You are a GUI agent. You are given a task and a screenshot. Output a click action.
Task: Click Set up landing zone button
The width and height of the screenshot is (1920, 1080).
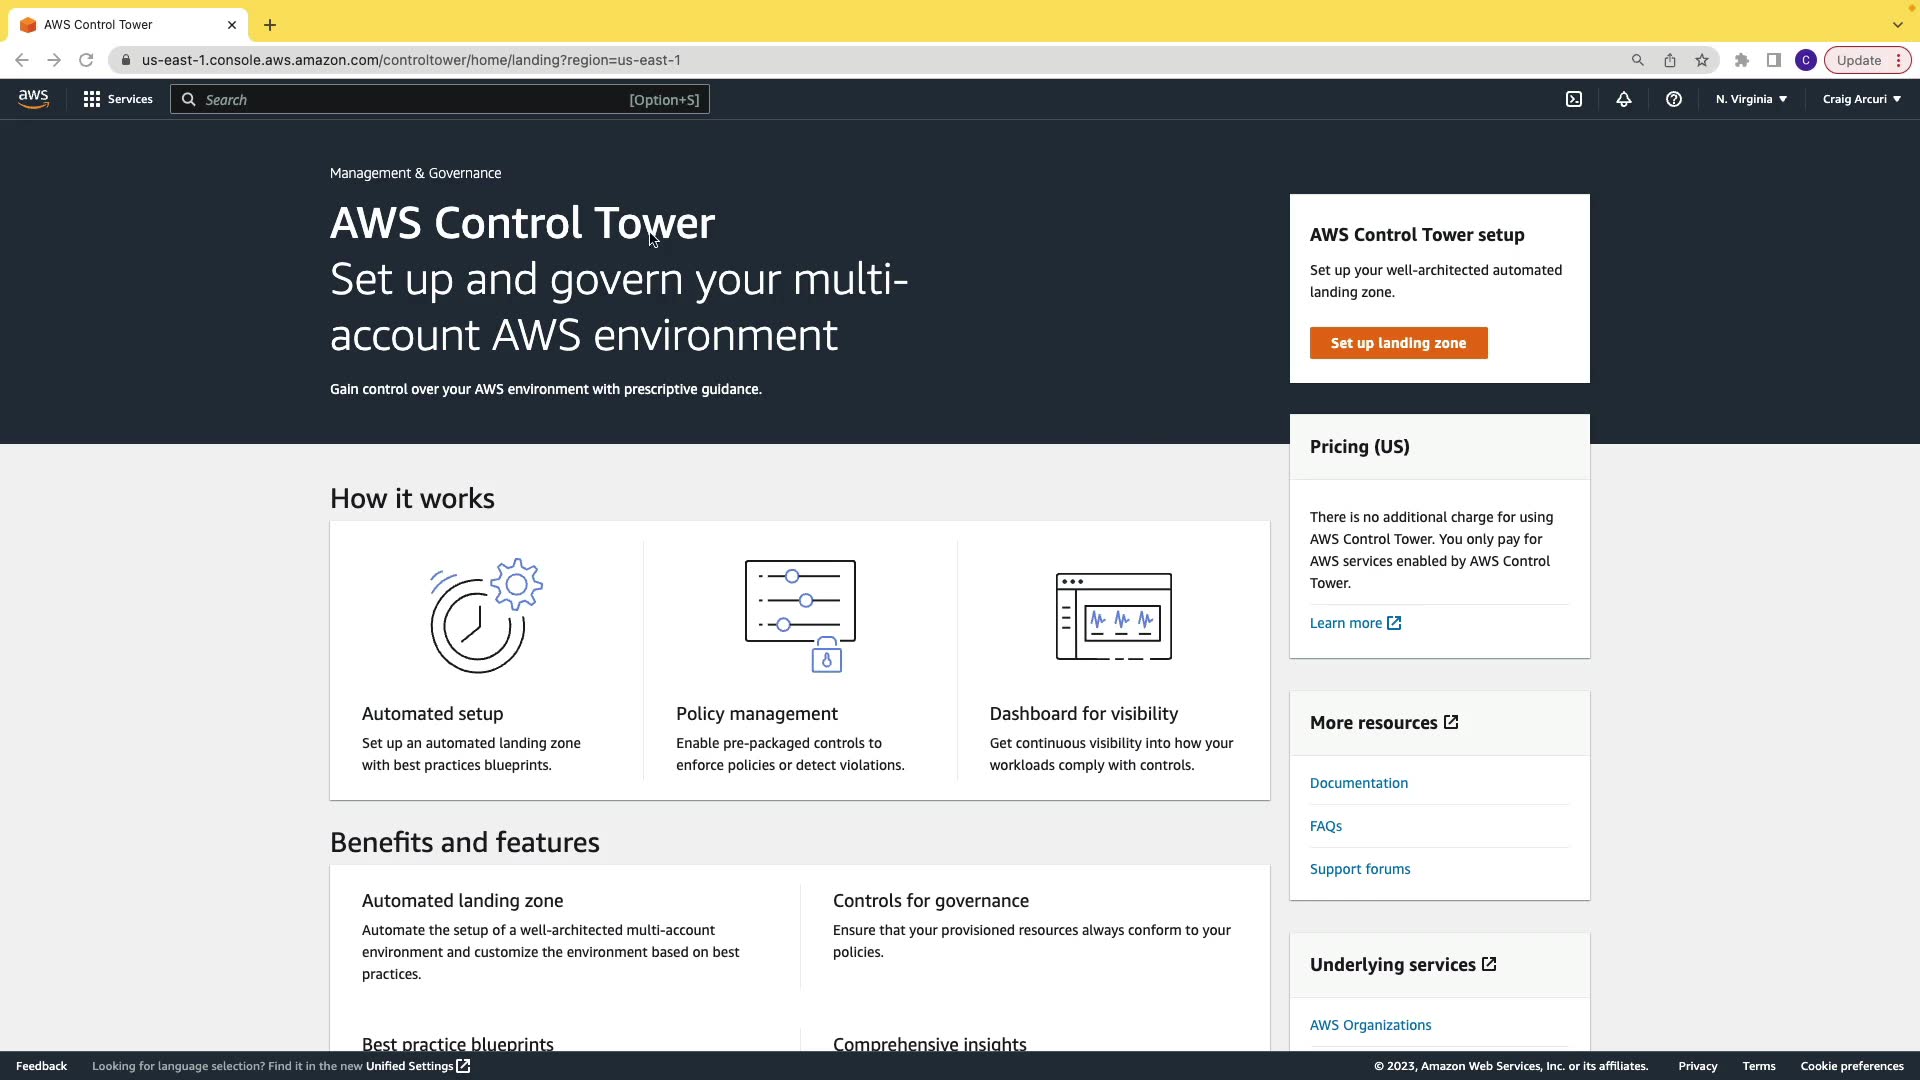coord(1398,343)
